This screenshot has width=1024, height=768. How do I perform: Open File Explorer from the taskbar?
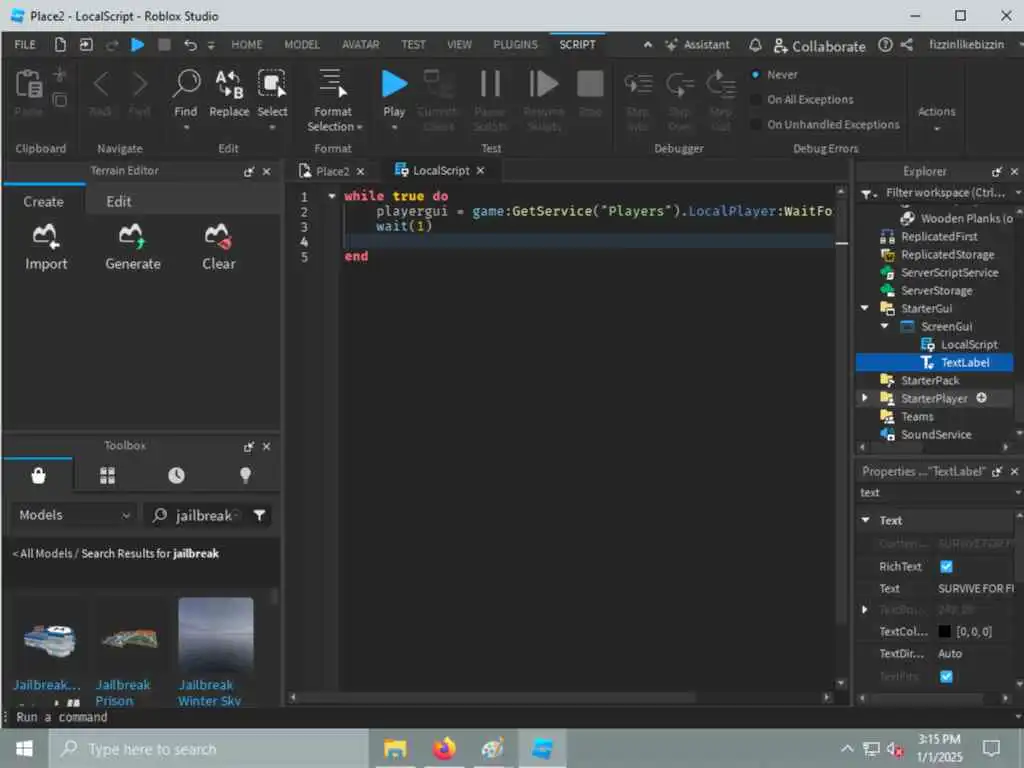(x=395, y=748)
